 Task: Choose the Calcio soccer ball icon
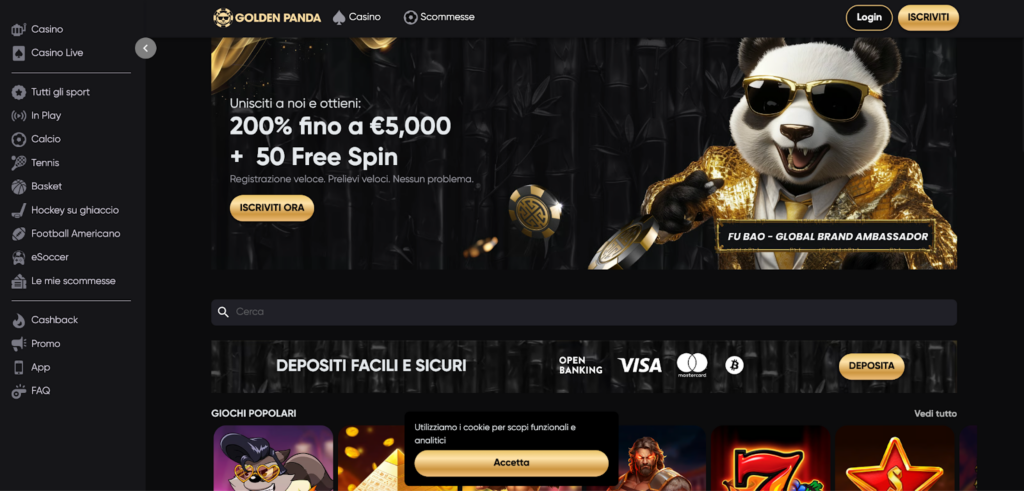[19, 139]
